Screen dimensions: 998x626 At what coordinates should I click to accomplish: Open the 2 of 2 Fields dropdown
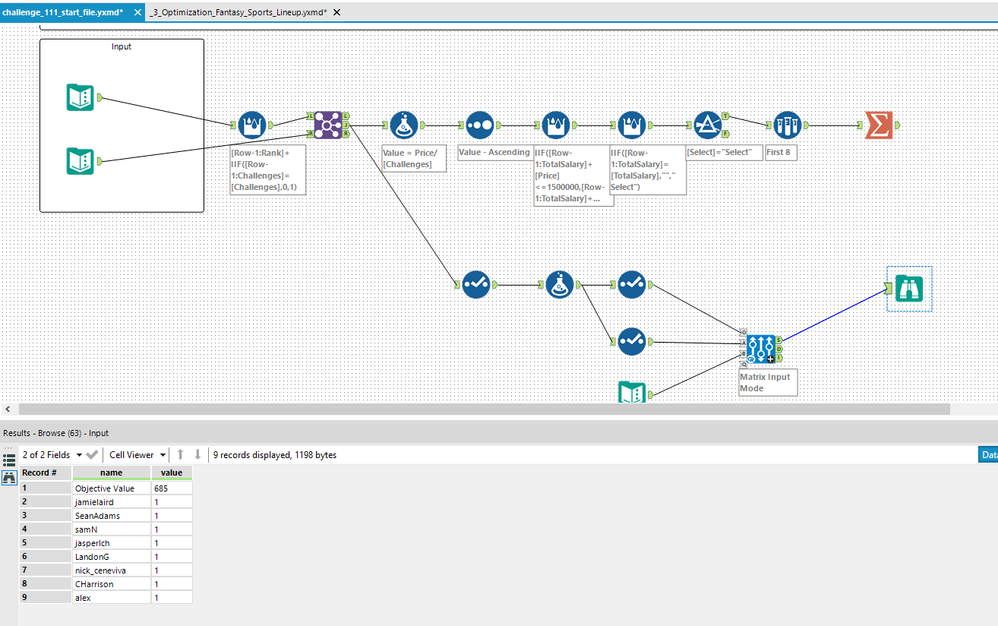click(52, 455)
